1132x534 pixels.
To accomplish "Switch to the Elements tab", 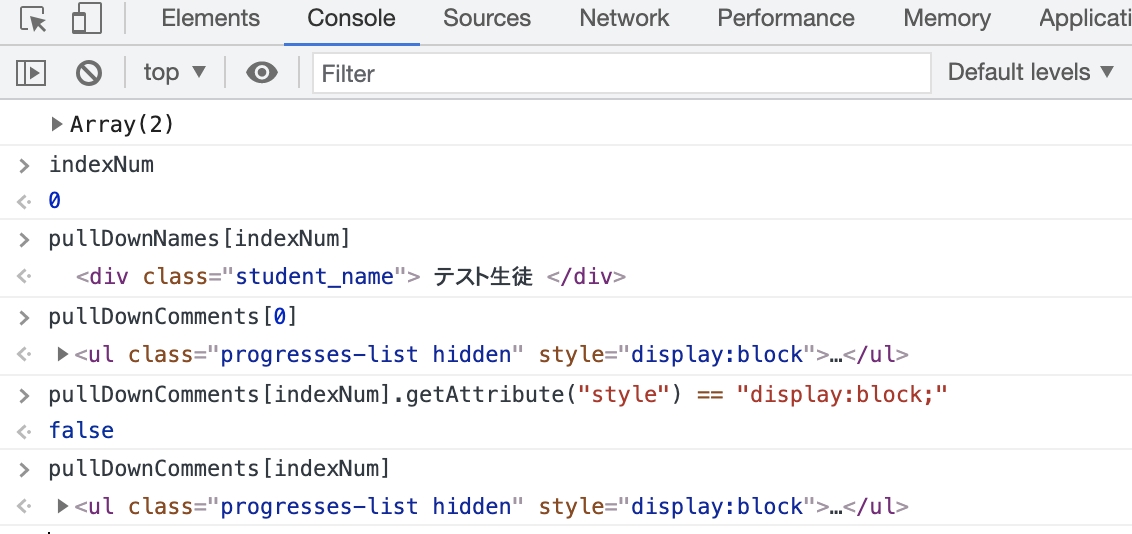I will [x=210, y=19].
